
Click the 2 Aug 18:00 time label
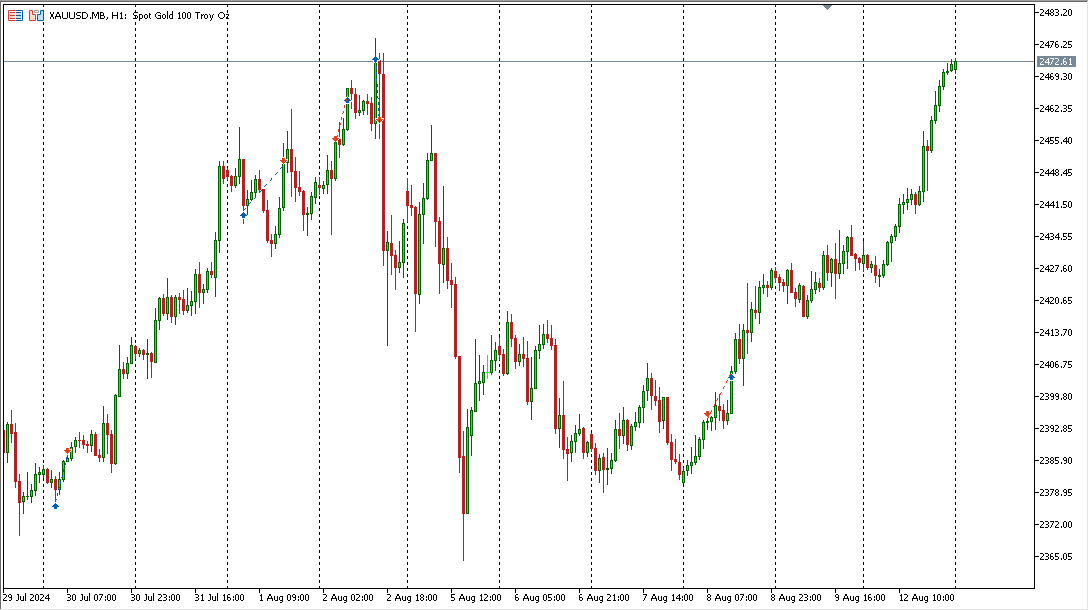[411, 598]
